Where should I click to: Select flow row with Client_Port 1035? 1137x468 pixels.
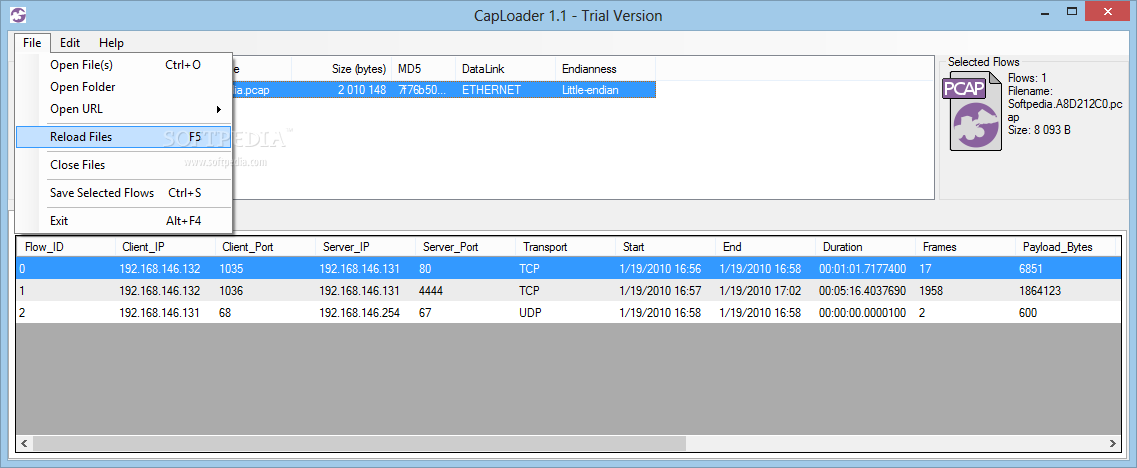pyautogui.click(x=568, y=268)
